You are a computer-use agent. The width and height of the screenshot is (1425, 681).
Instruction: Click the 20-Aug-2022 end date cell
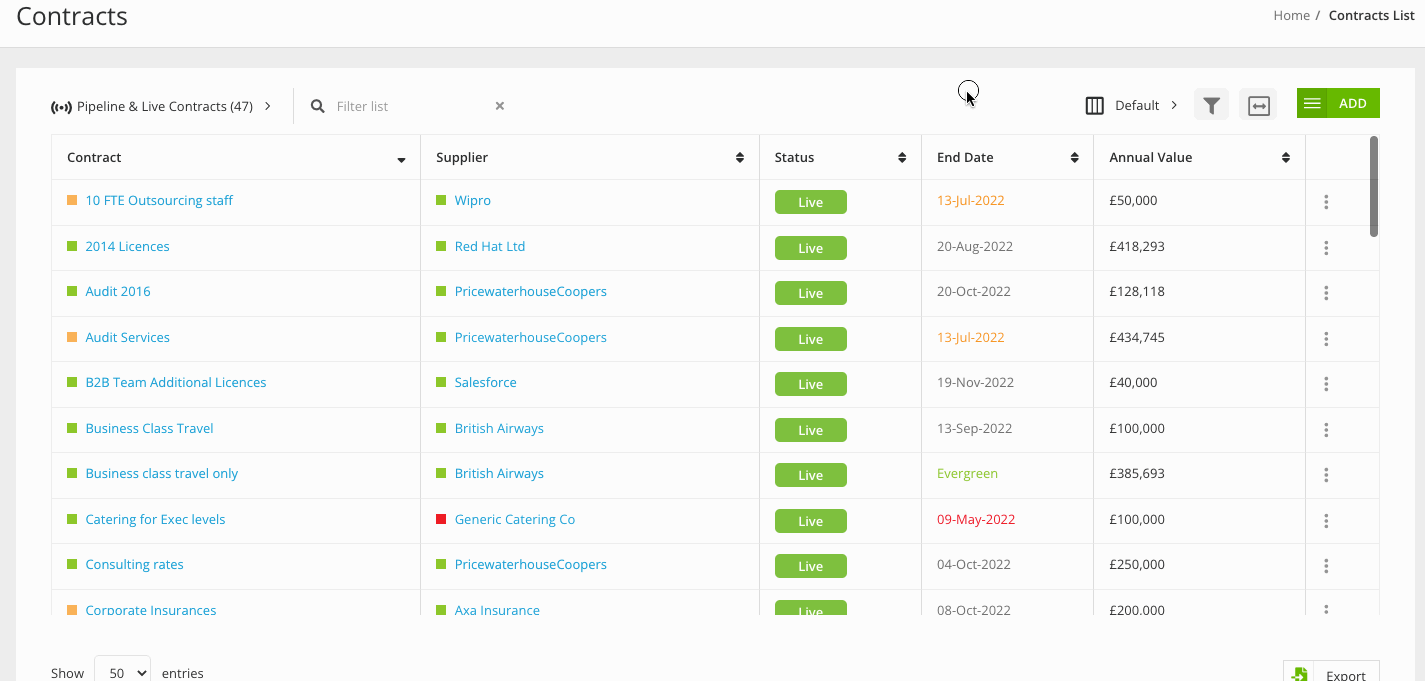975,246
